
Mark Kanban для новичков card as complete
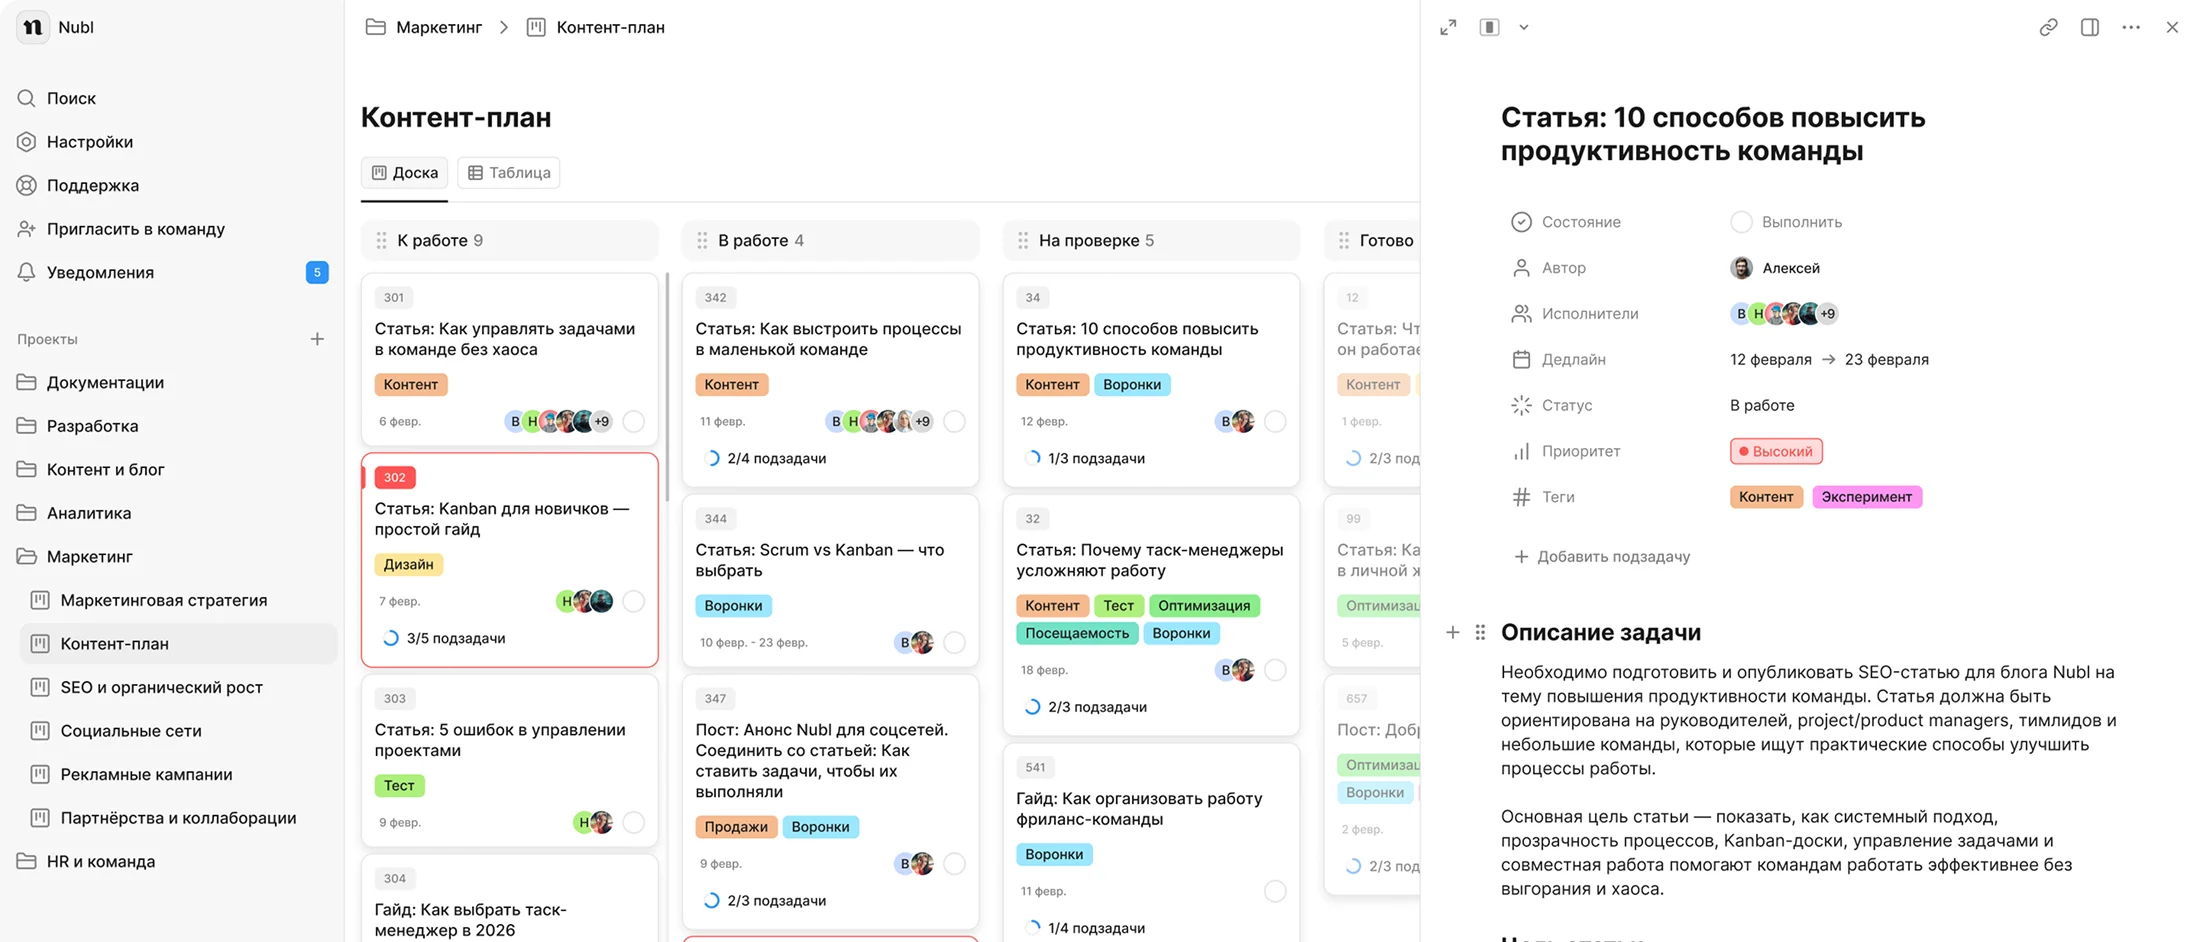pos(633,601)
